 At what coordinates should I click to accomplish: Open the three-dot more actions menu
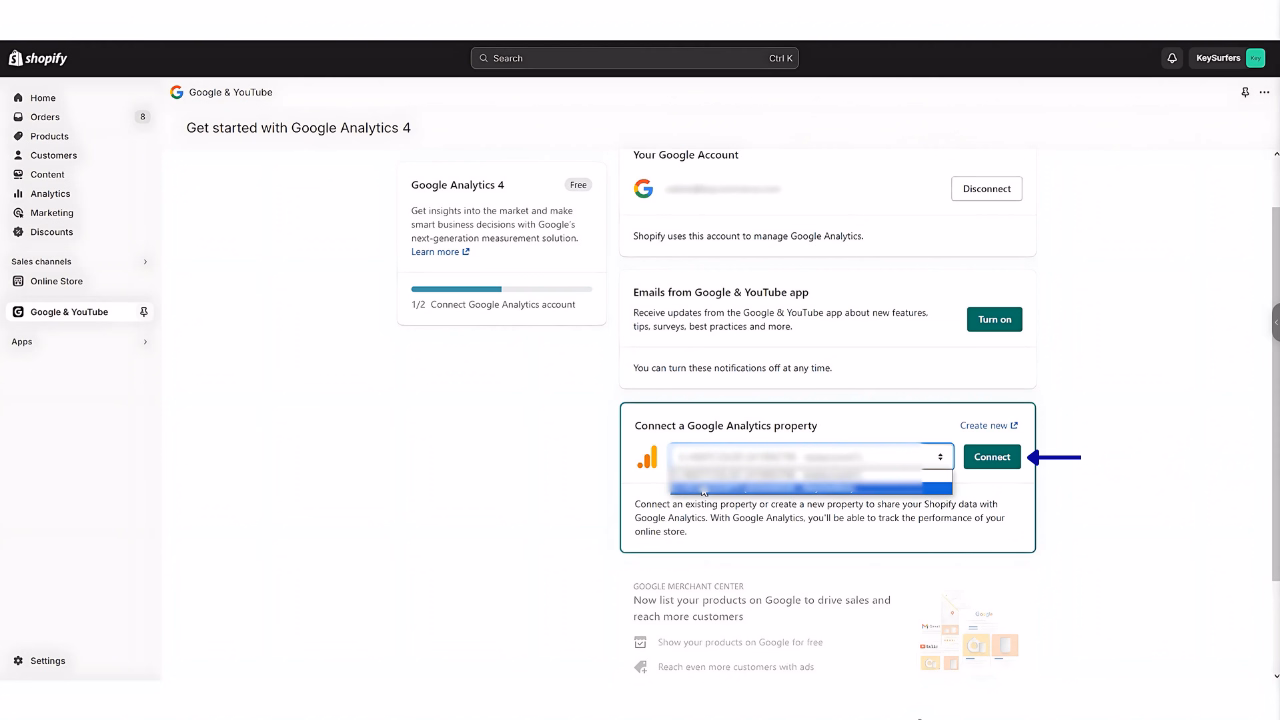pos(1264,92)
